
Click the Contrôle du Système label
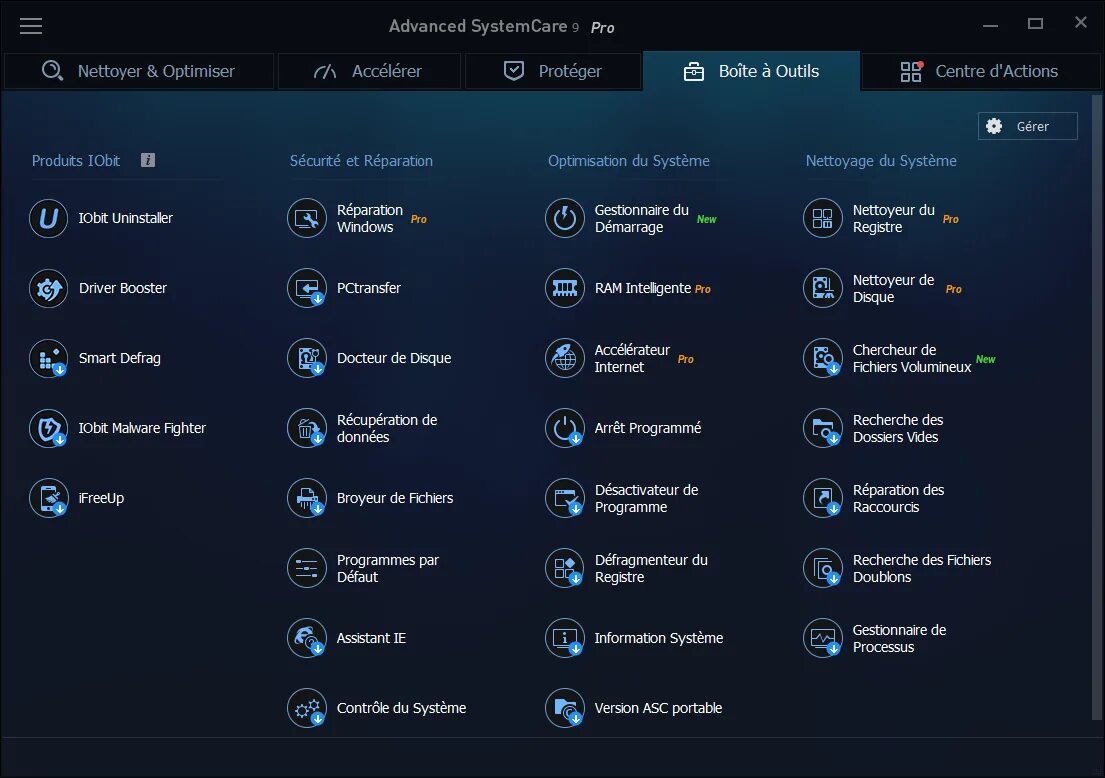pos(402,708)
